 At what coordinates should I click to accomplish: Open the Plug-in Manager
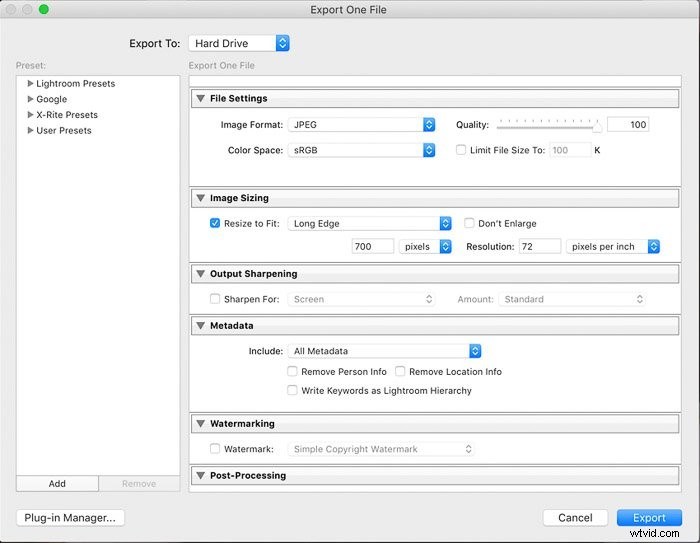[x=71, y=517]
